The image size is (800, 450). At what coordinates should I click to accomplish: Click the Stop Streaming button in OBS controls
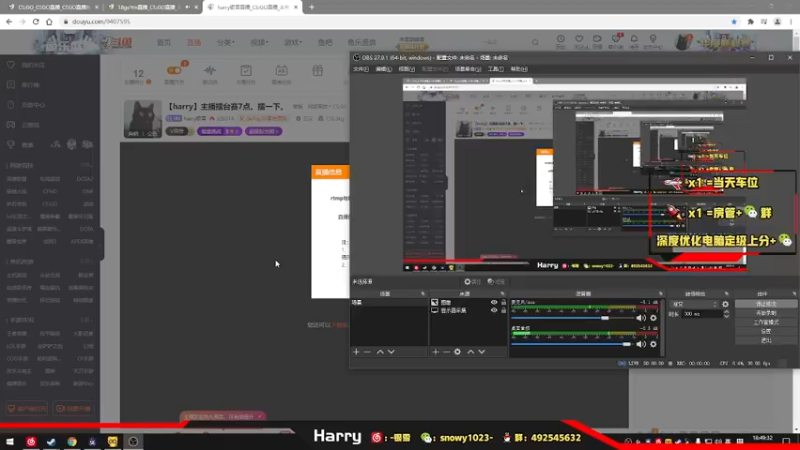pos(766,304)
